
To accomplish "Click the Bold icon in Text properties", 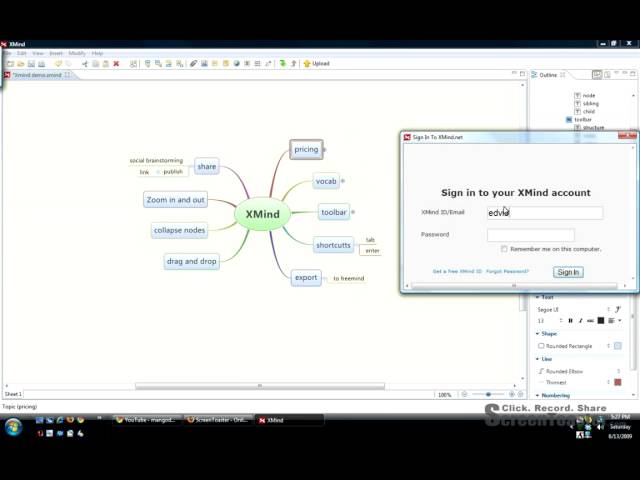I will click(571, 321).
